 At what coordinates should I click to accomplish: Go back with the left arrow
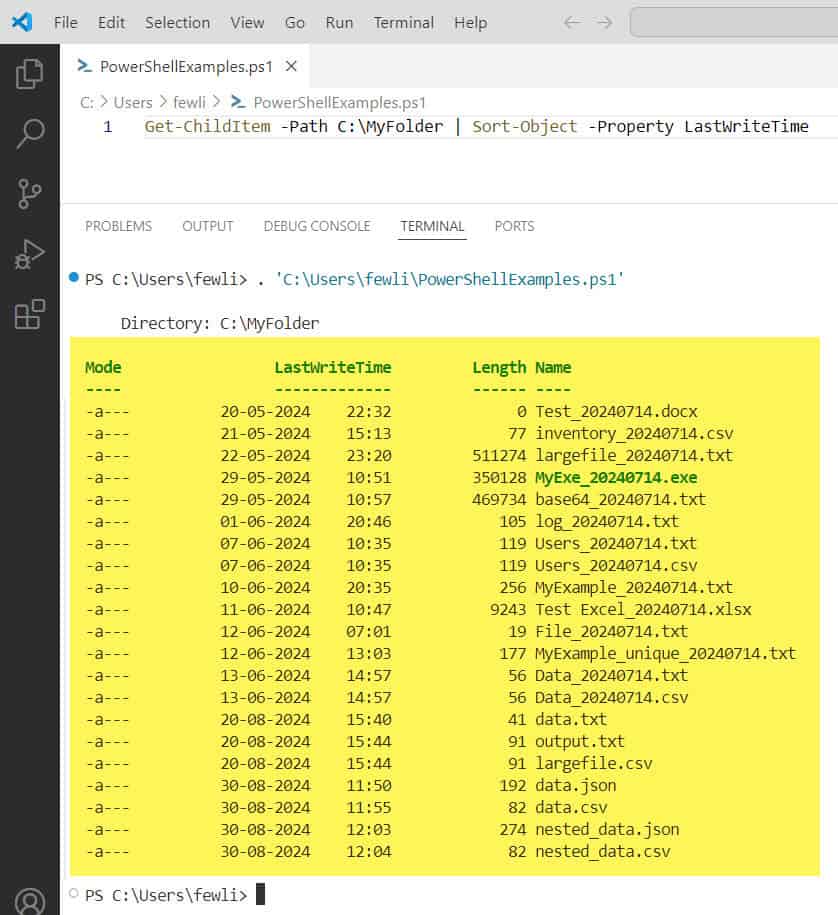point(572,23)
